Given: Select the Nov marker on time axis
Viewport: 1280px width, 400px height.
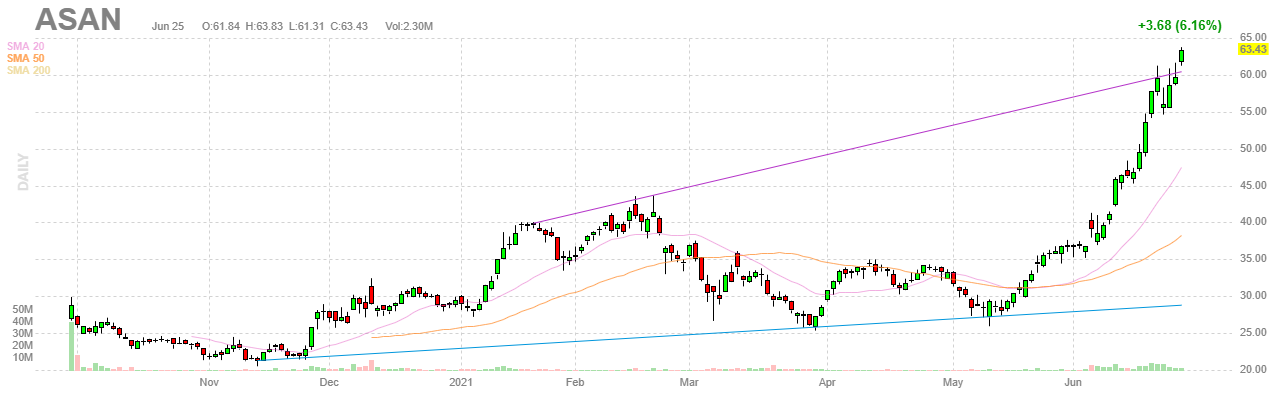Looking at the screenshot, I should pos(209,382).
